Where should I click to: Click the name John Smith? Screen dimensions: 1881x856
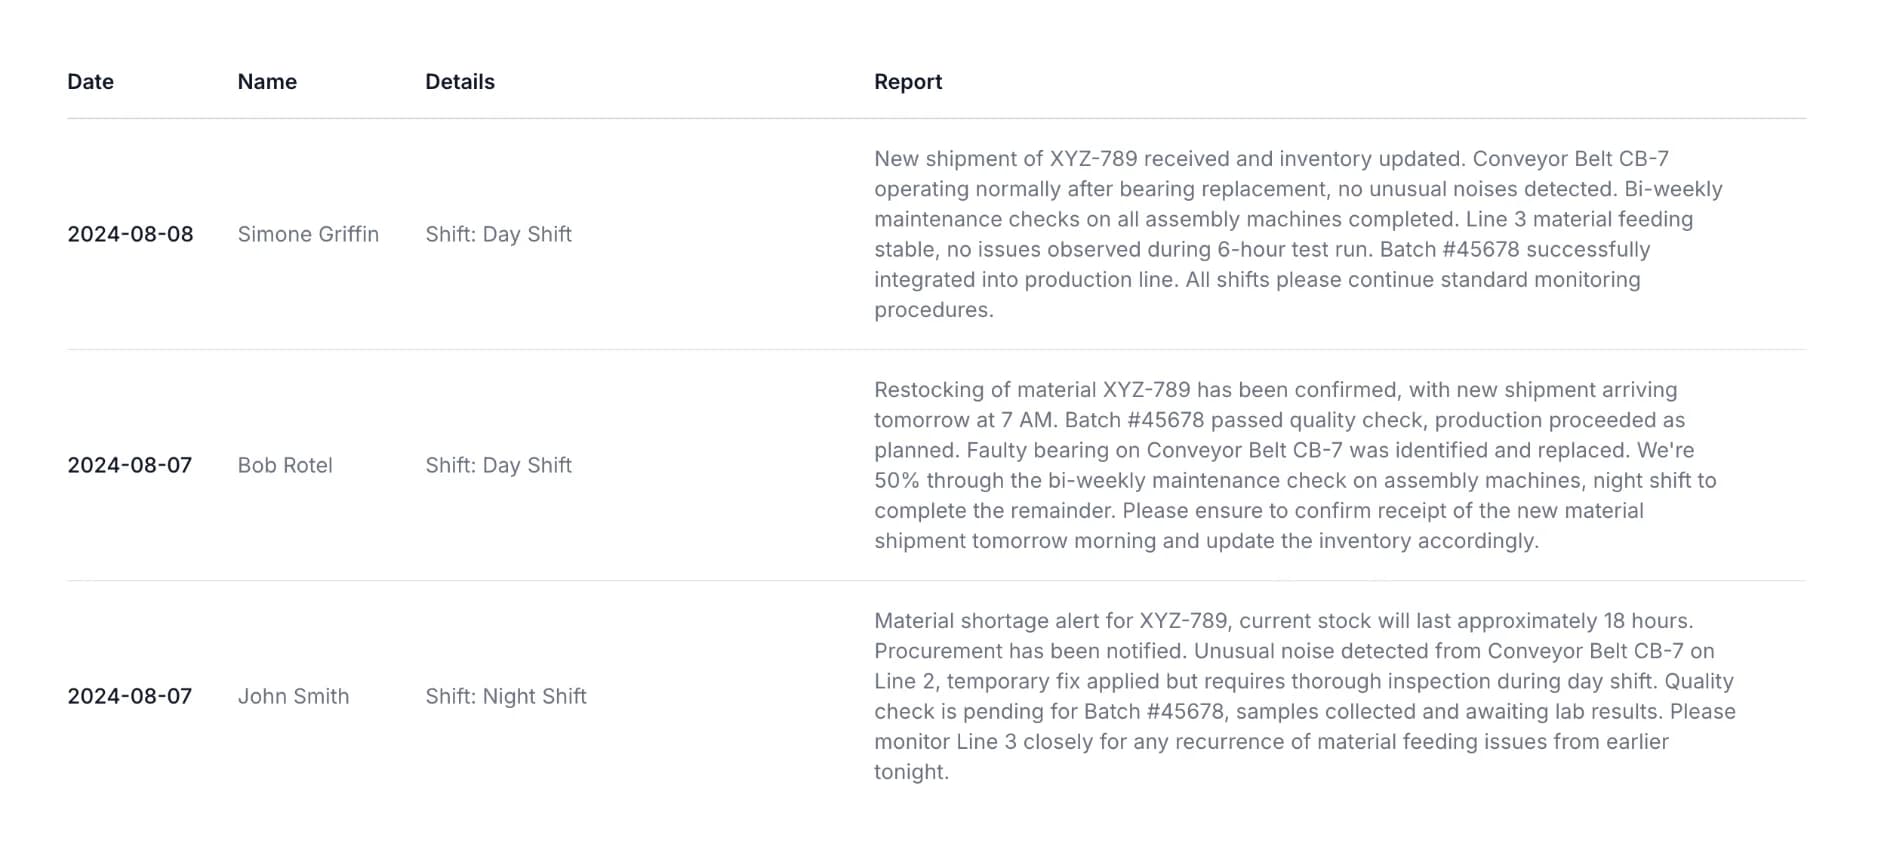coord(293,696)
